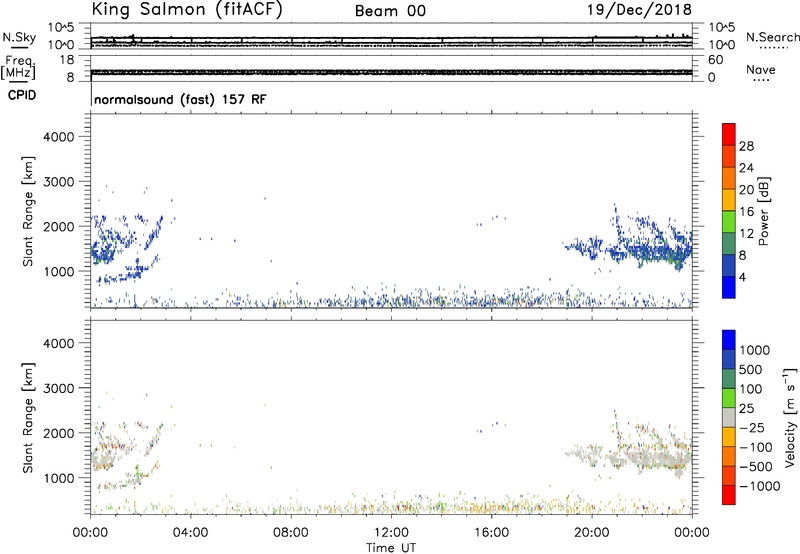Click the 3000 tick on velocity panel axis
This screenshot has height=554, width=800.
[58, 388]
